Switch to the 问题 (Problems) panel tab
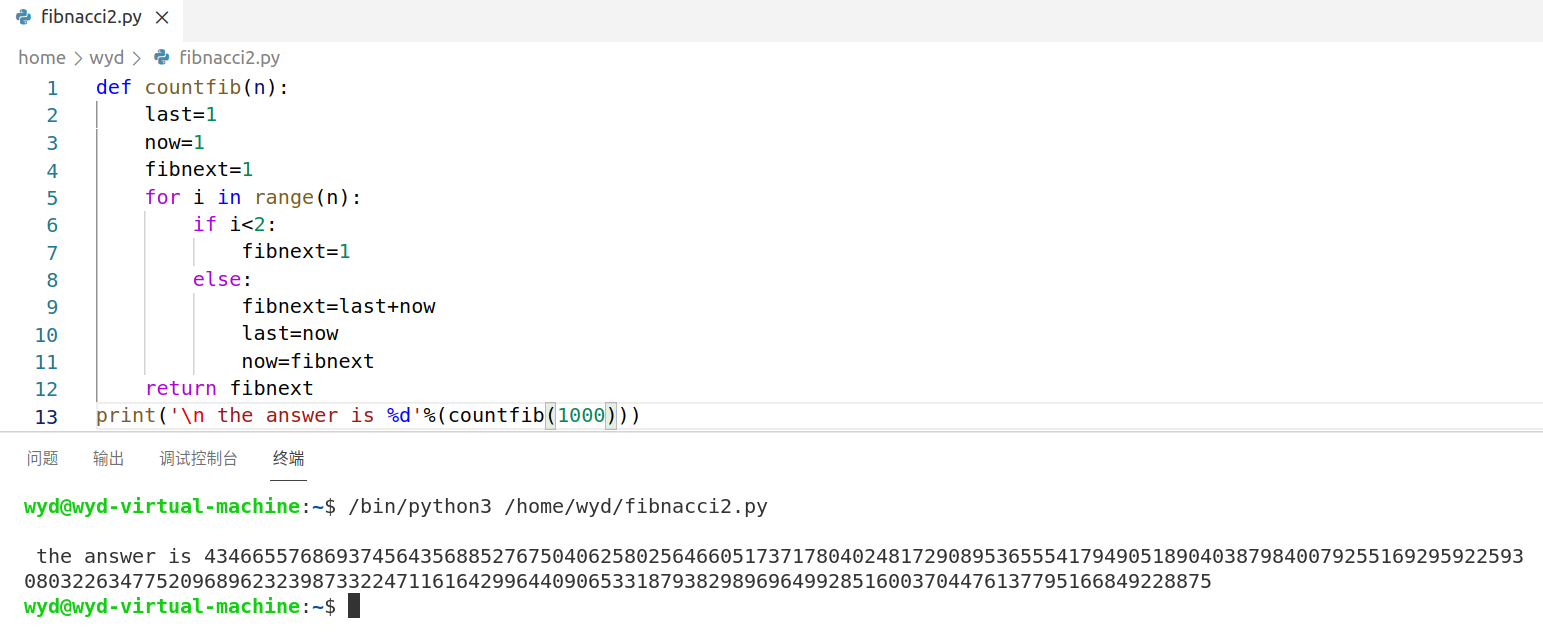Viewport: 1543px width, 639px height. coord(43,458)
